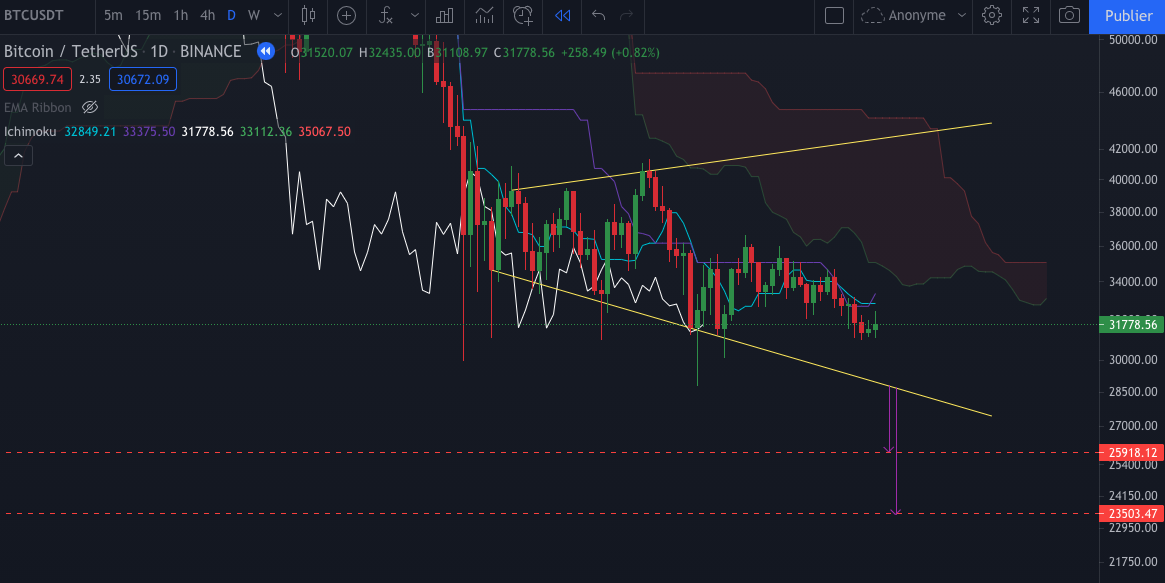Screen dimensions: 1165x583
Task: Toggle EMA Ribbon visibility eye icon
Action: click(89, 107)
